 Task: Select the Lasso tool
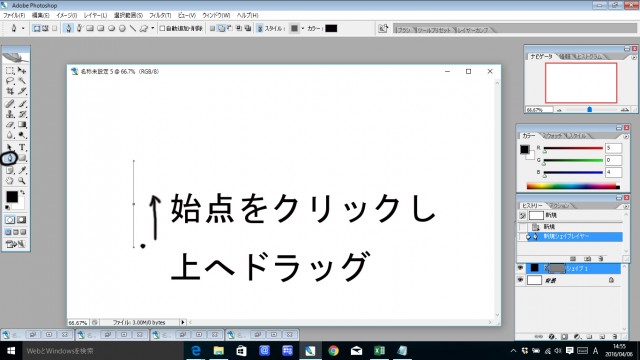(x=10, y=81)
